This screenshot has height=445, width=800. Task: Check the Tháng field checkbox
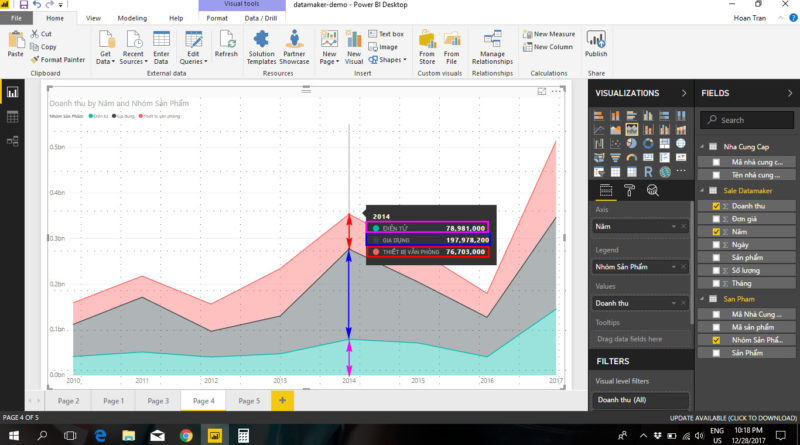pyautogui.click(x=715, y=283)
